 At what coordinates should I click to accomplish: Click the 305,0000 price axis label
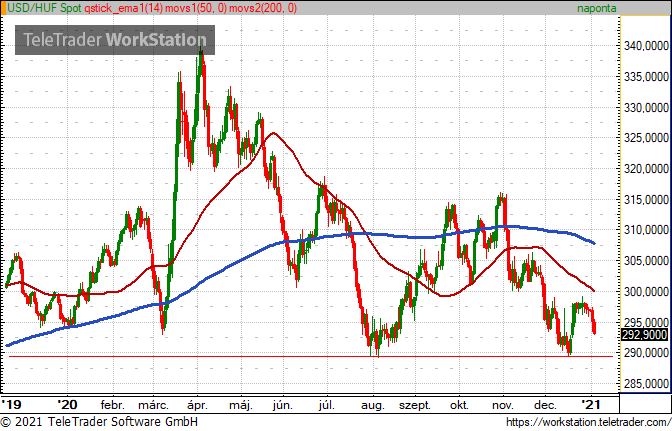(x=646, y=260)
